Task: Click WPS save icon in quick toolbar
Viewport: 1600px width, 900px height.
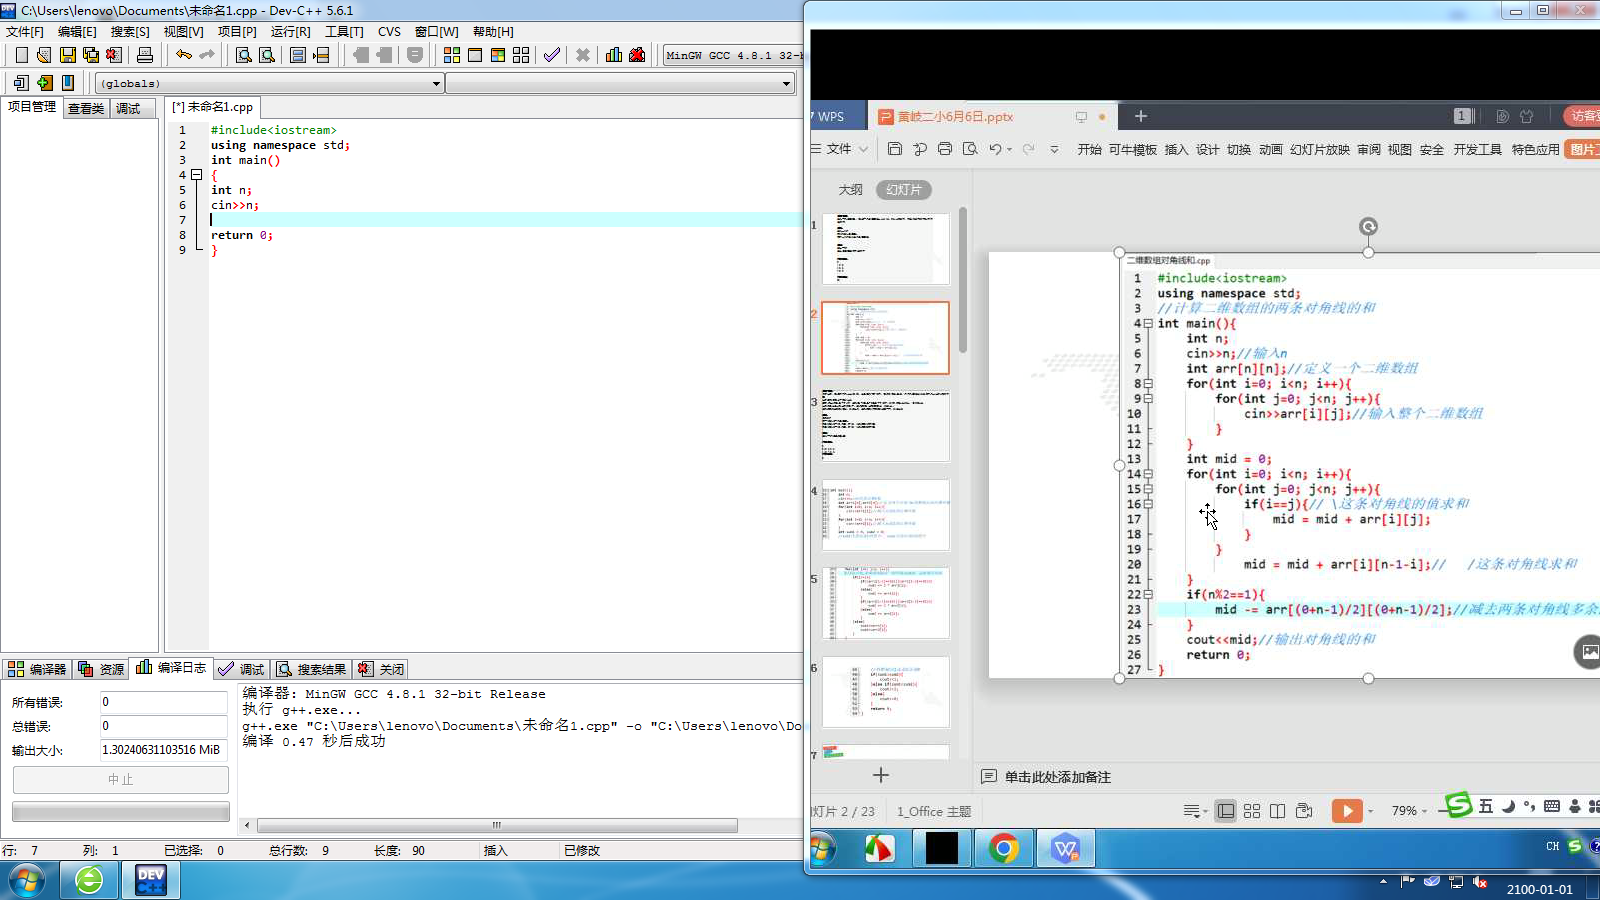Action: coord(895,149)
